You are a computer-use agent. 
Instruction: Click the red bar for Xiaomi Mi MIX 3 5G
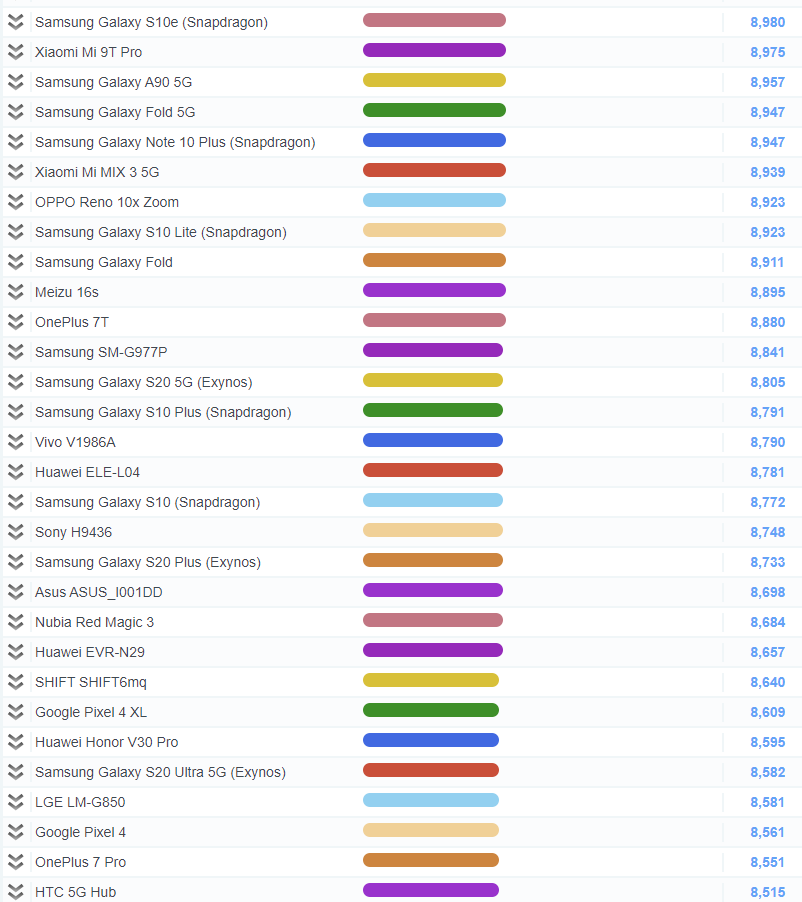click(x=434, y=170)
